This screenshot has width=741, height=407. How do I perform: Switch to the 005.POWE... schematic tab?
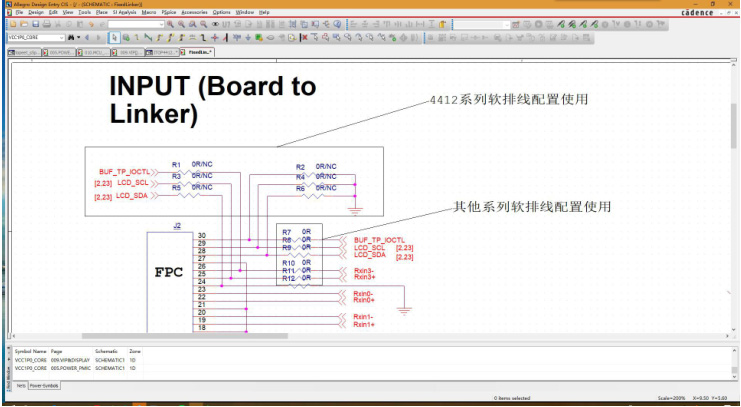pyautogui.click(x=59, y=52)
